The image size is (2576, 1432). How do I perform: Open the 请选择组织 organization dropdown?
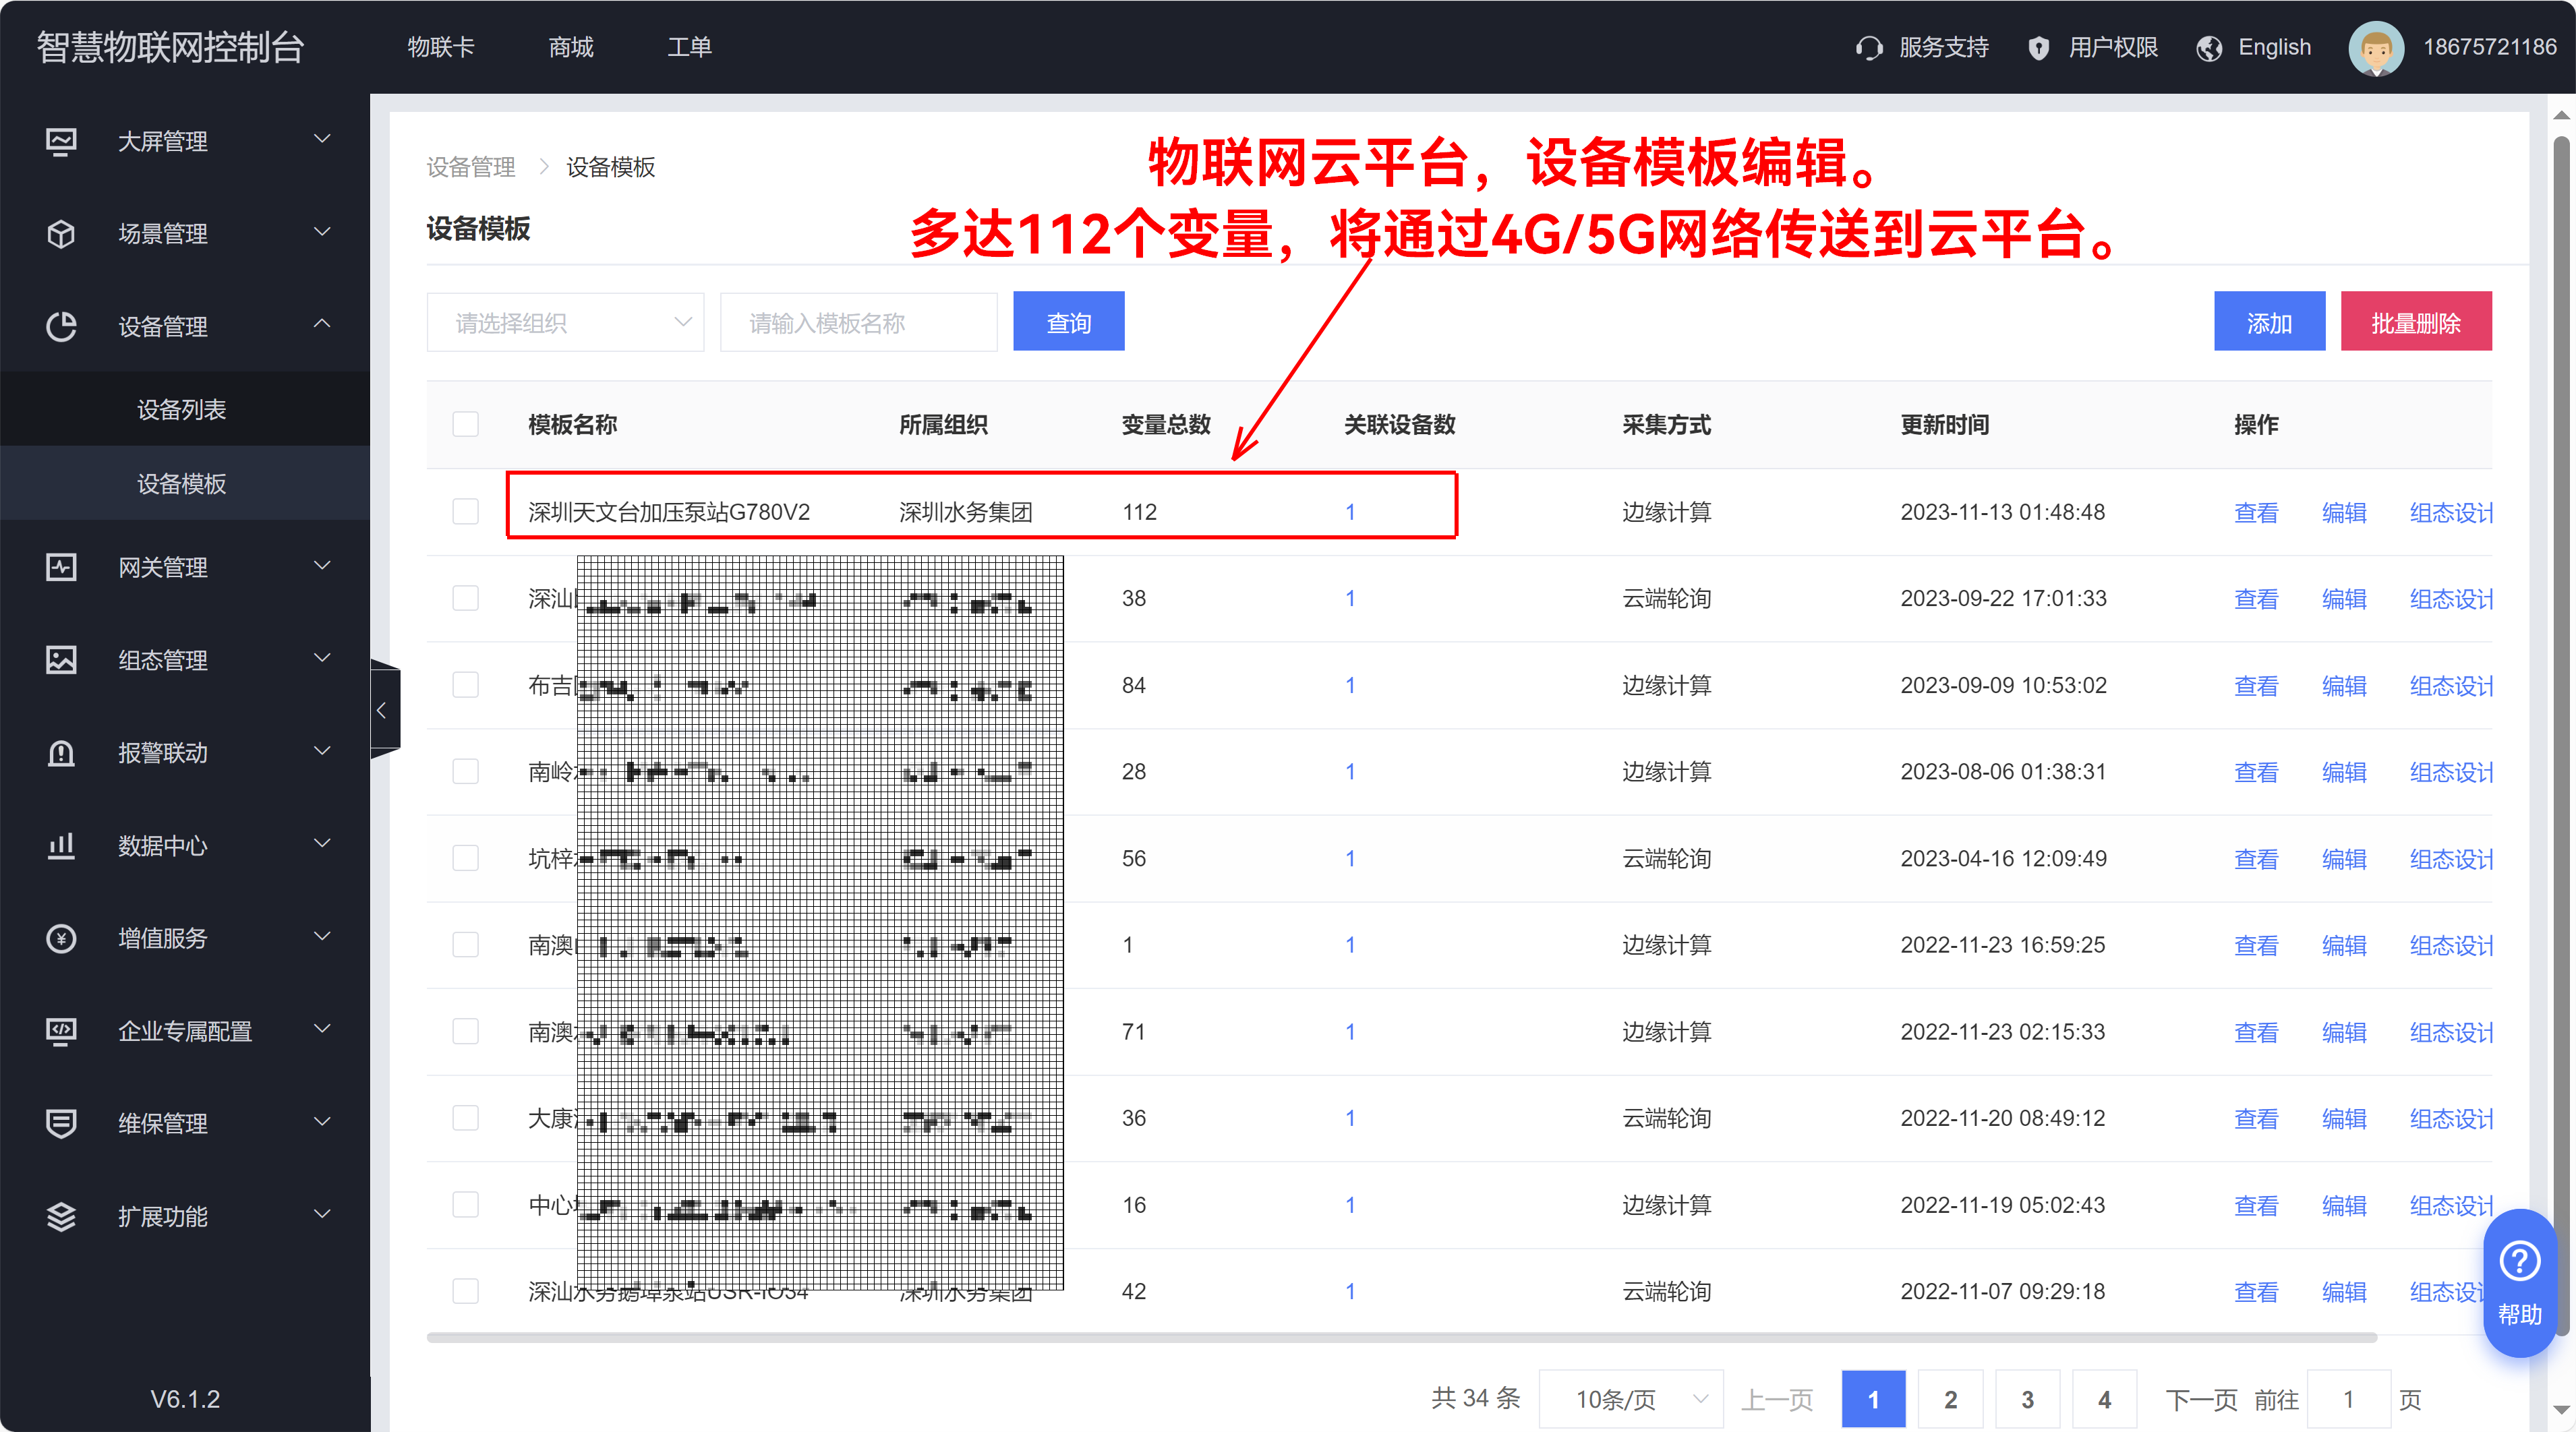tap(565, 322)
